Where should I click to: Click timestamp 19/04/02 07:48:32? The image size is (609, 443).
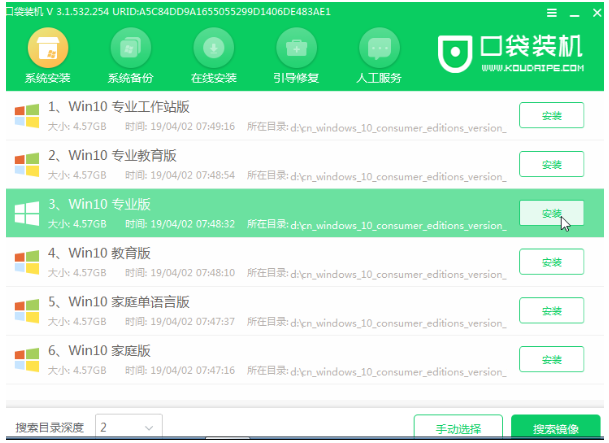pyautogui.click(x=193, y=224)
